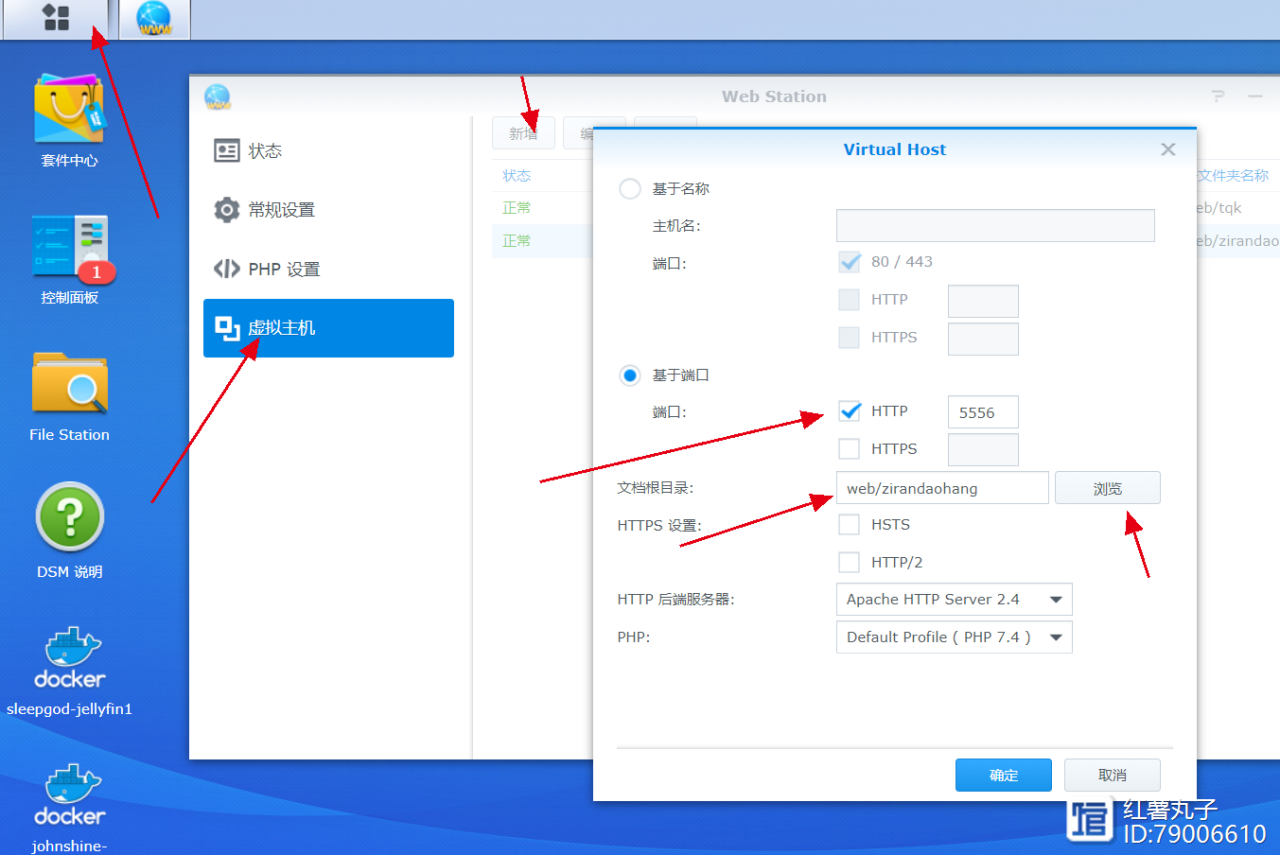Viewport: 1280px width, 855px height.
Task: Click 浏览 to browse document root
Action: [1108, 489]
